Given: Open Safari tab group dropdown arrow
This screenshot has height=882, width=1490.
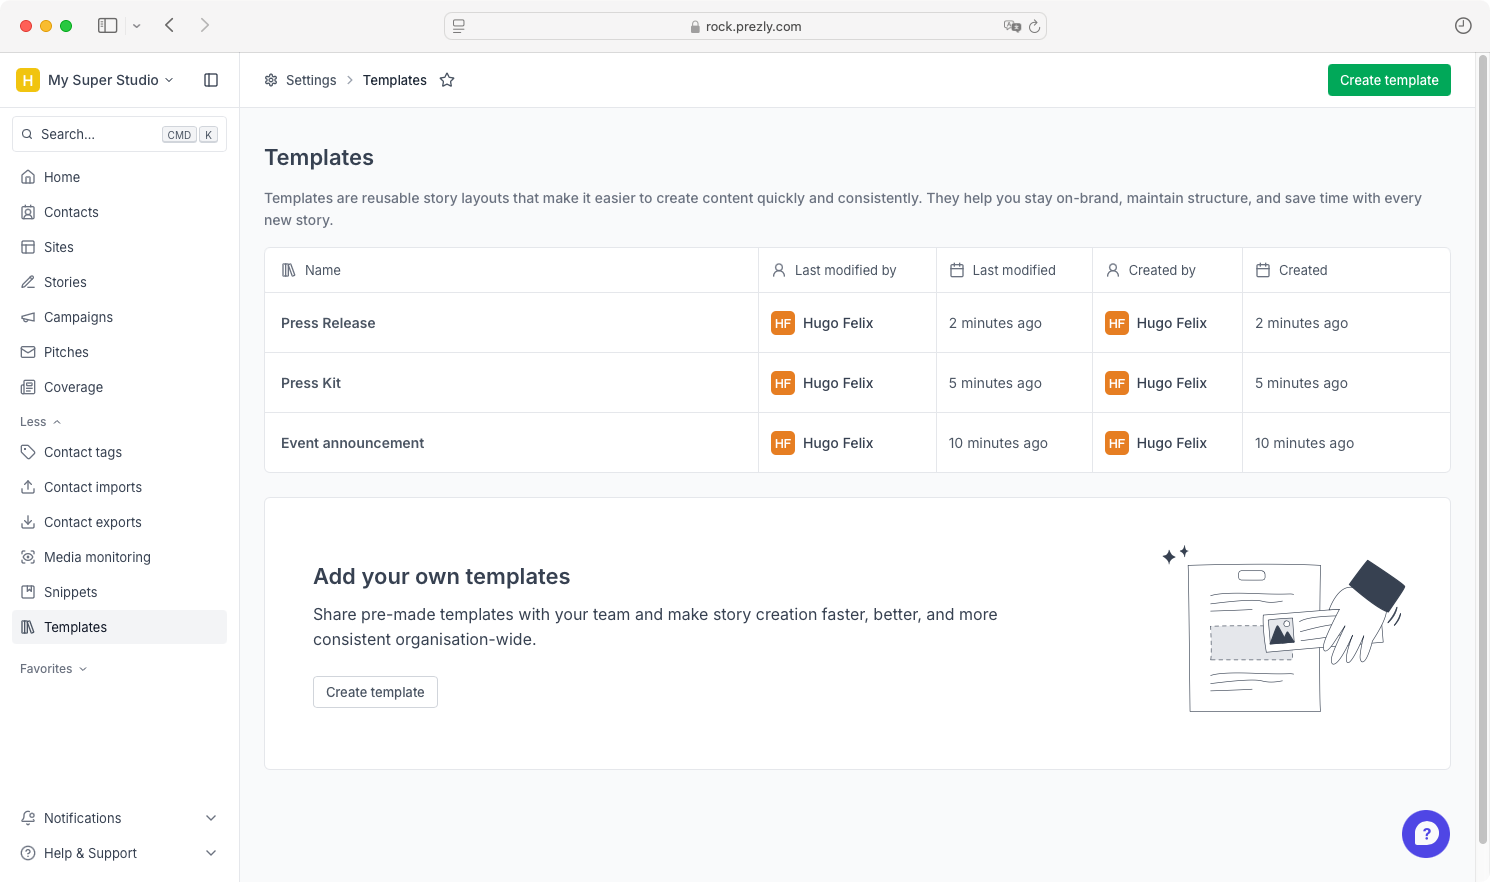Looking at the screenshot, I should point(137,26).
